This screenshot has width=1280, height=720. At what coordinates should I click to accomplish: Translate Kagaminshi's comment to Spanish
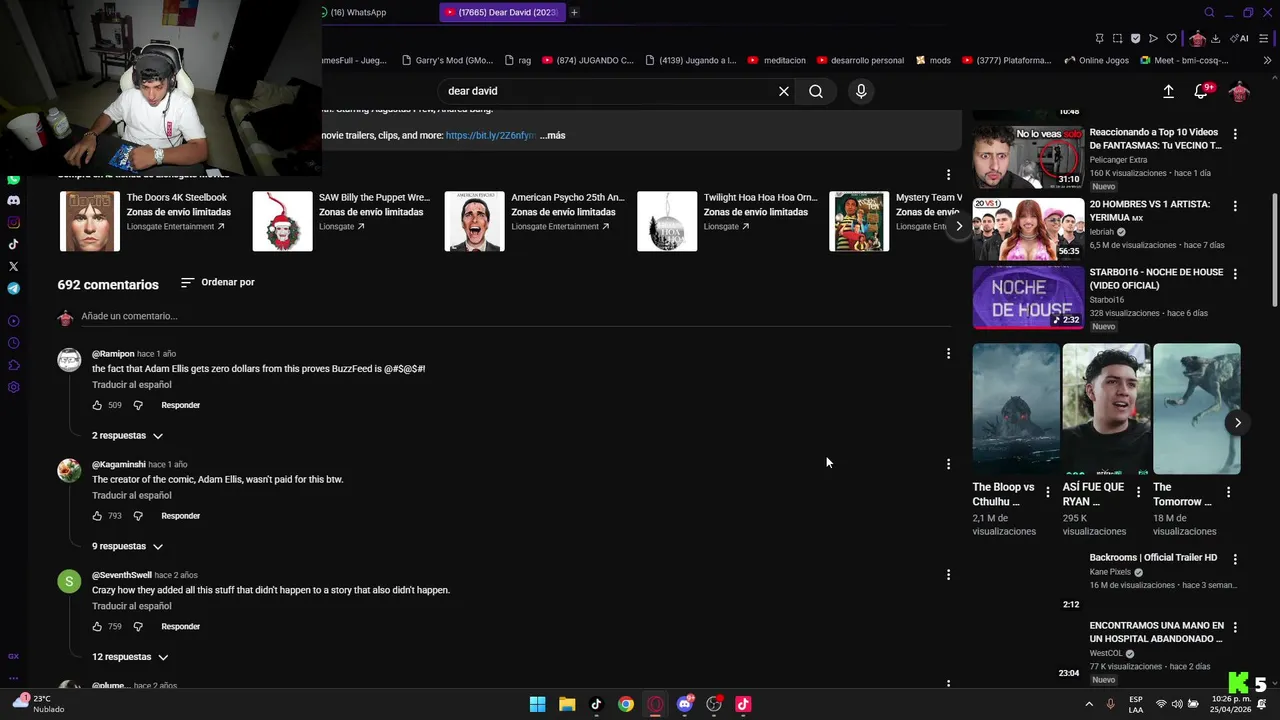(x=132, y=495)
